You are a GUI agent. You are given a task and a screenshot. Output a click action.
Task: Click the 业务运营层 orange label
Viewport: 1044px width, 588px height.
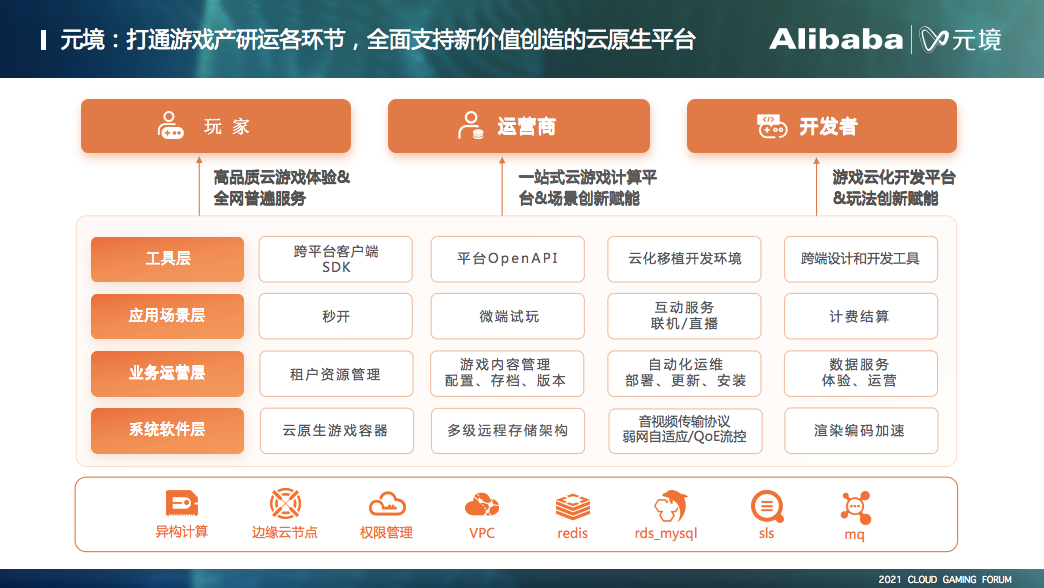(x=167, y=374)
